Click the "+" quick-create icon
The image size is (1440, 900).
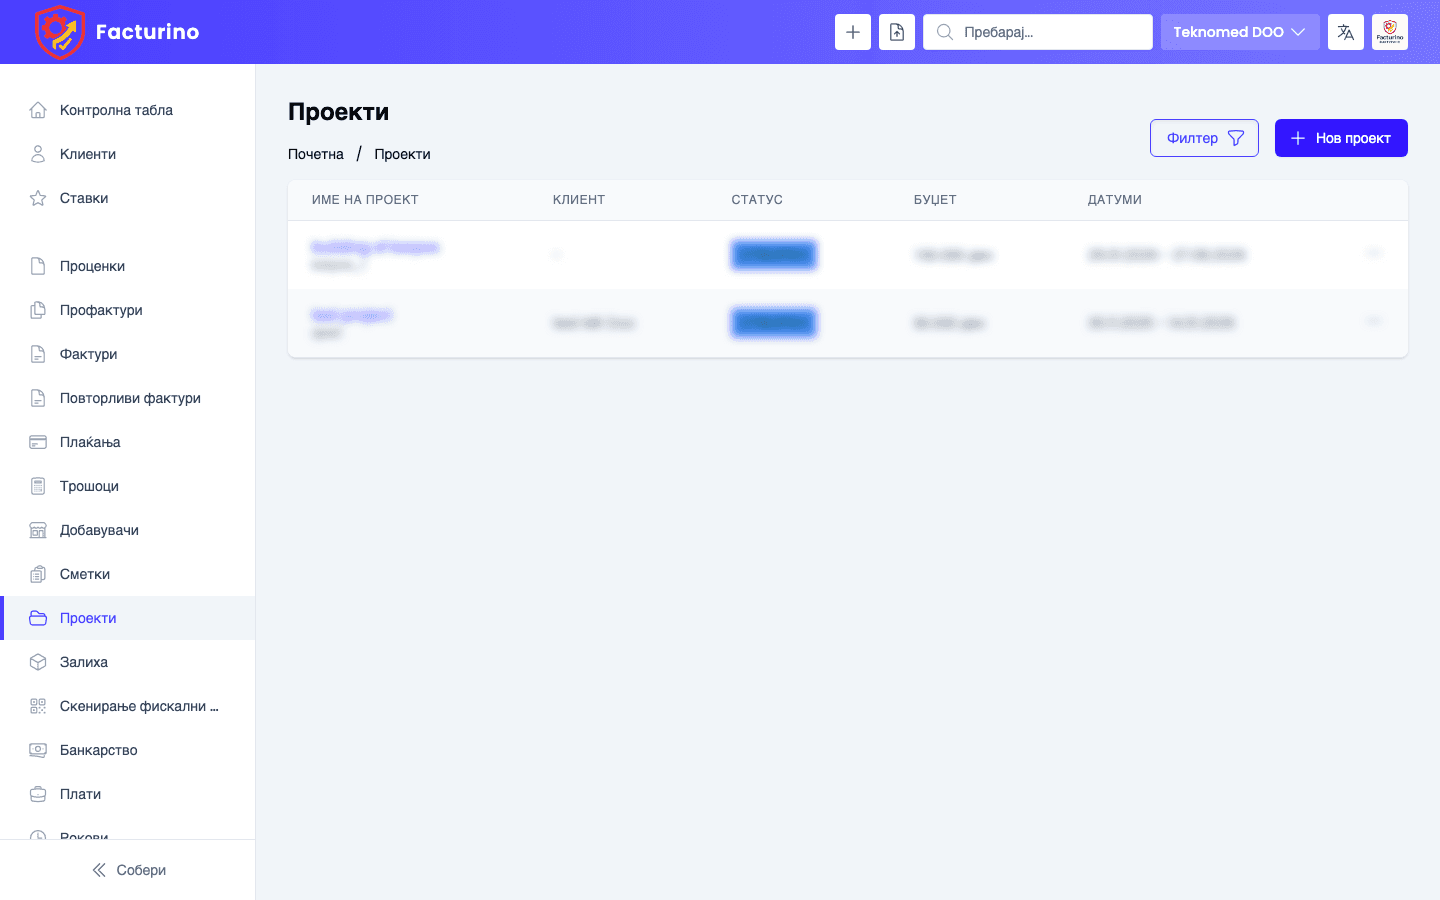pyautogui.click(x=852, y=31)
